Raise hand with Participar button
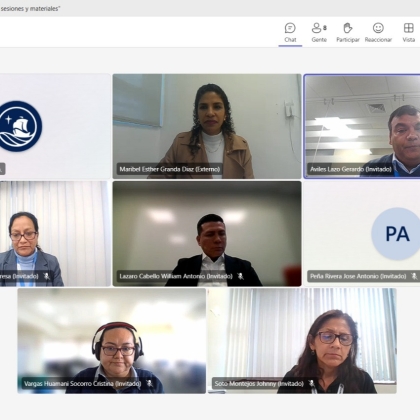The height and width of the screenshot is (420, 420). pos(348,33)
